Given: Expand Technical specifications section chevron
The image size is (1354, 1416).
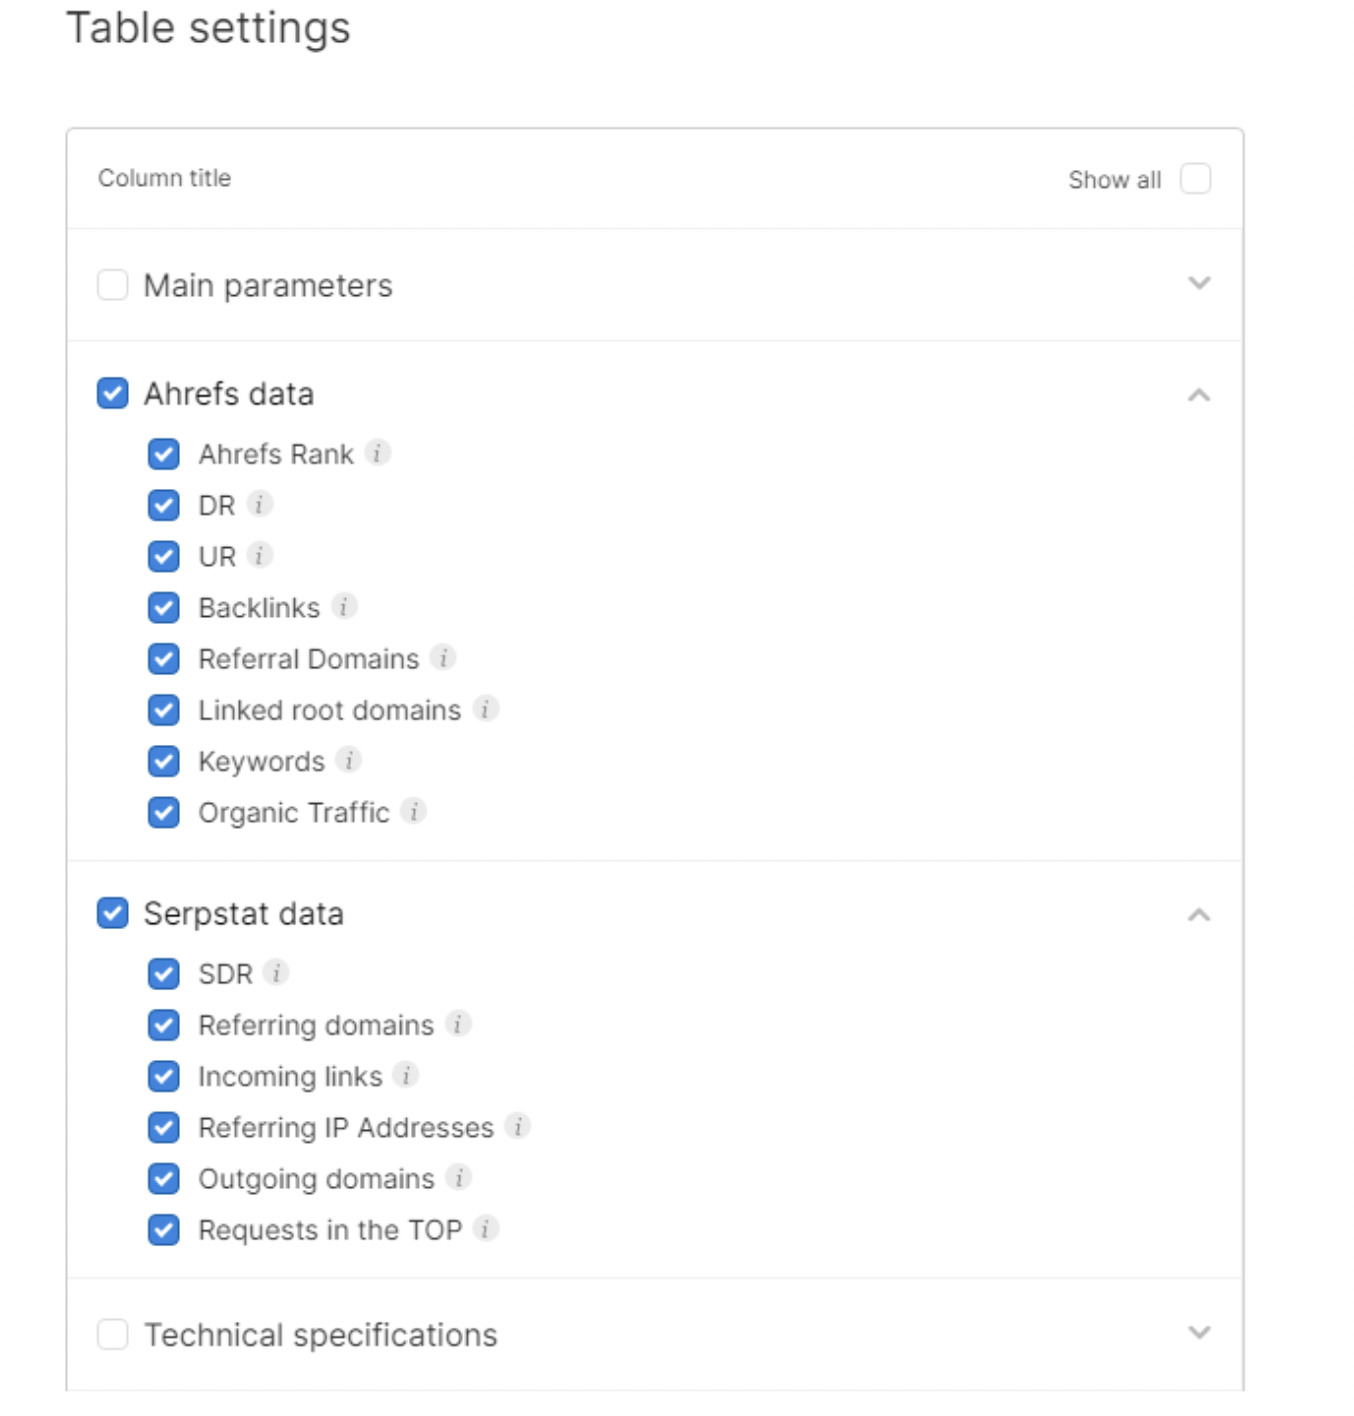Looking at the screenshot, I should click(x=1199, y=1332).
